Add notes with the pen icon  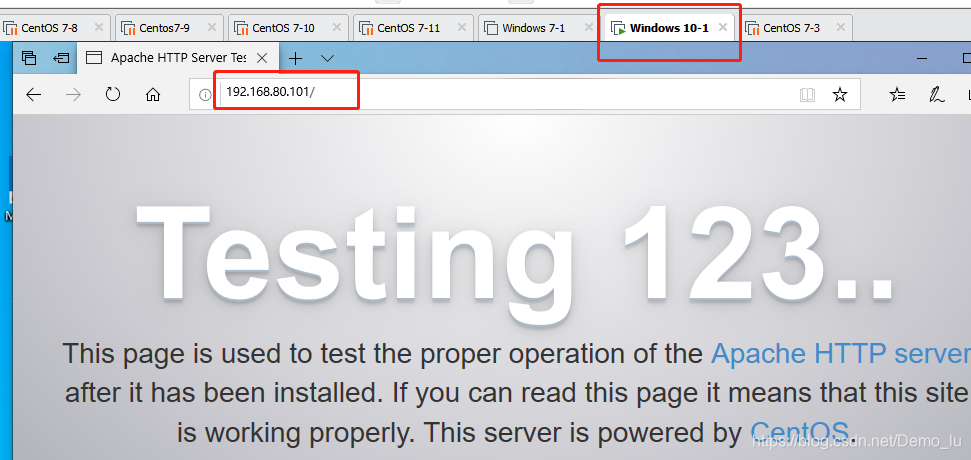[x=936, y=95]
